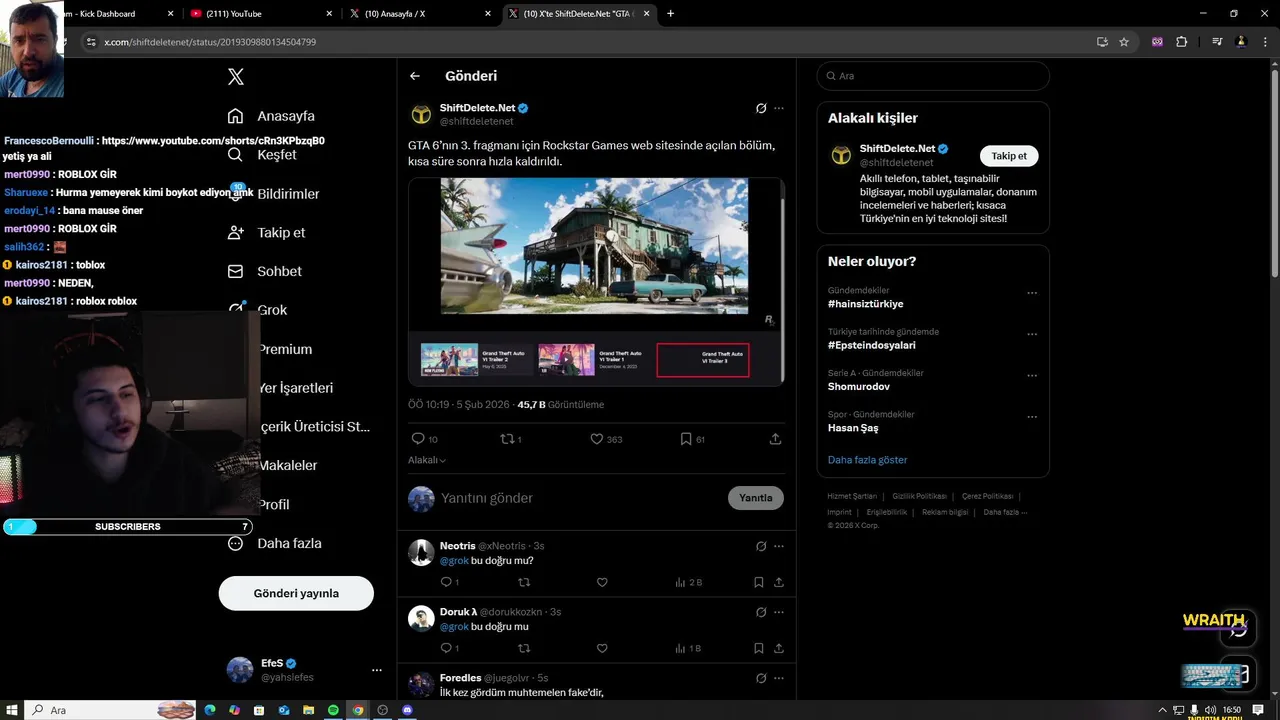The image size is (1280, 720).
Task: Open a new browser tab
Action: coord(670,14)
